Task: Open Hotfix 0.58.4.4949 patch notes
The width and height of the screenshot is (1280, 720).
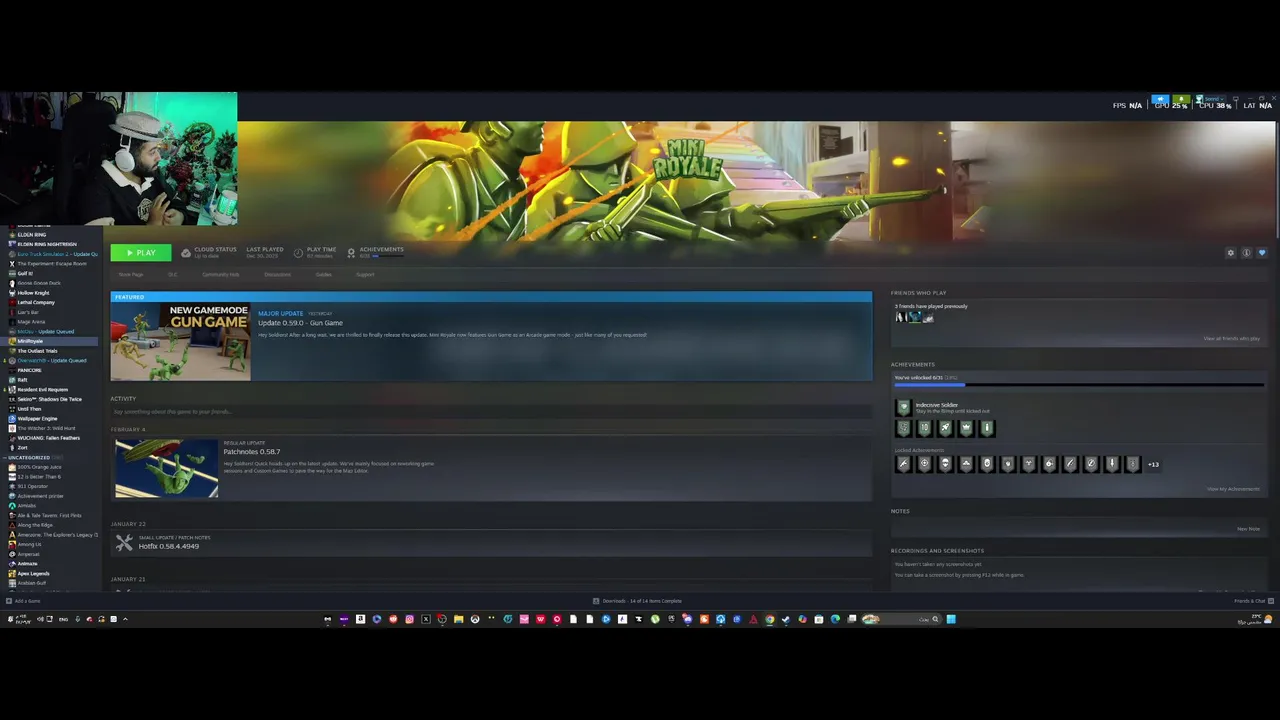Action: [x=168, y=546]
